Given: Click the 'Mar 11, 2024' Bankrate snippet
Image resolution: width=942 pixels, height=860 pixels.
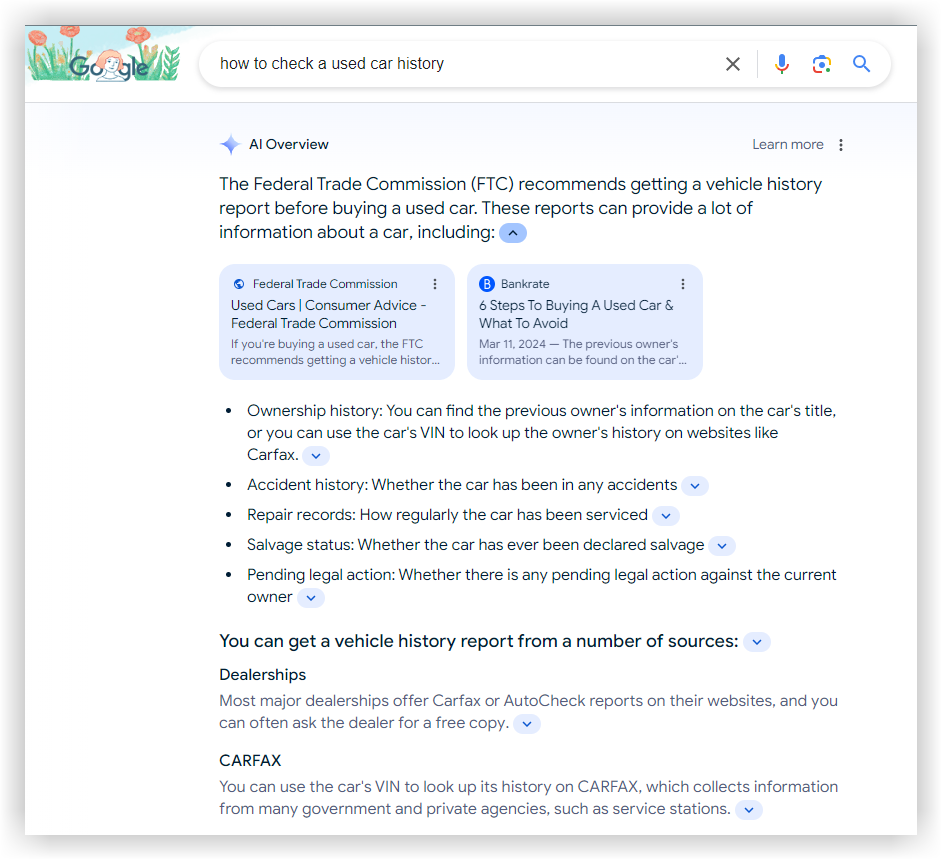Looking at the screenshot, I should tap(583, 352).
